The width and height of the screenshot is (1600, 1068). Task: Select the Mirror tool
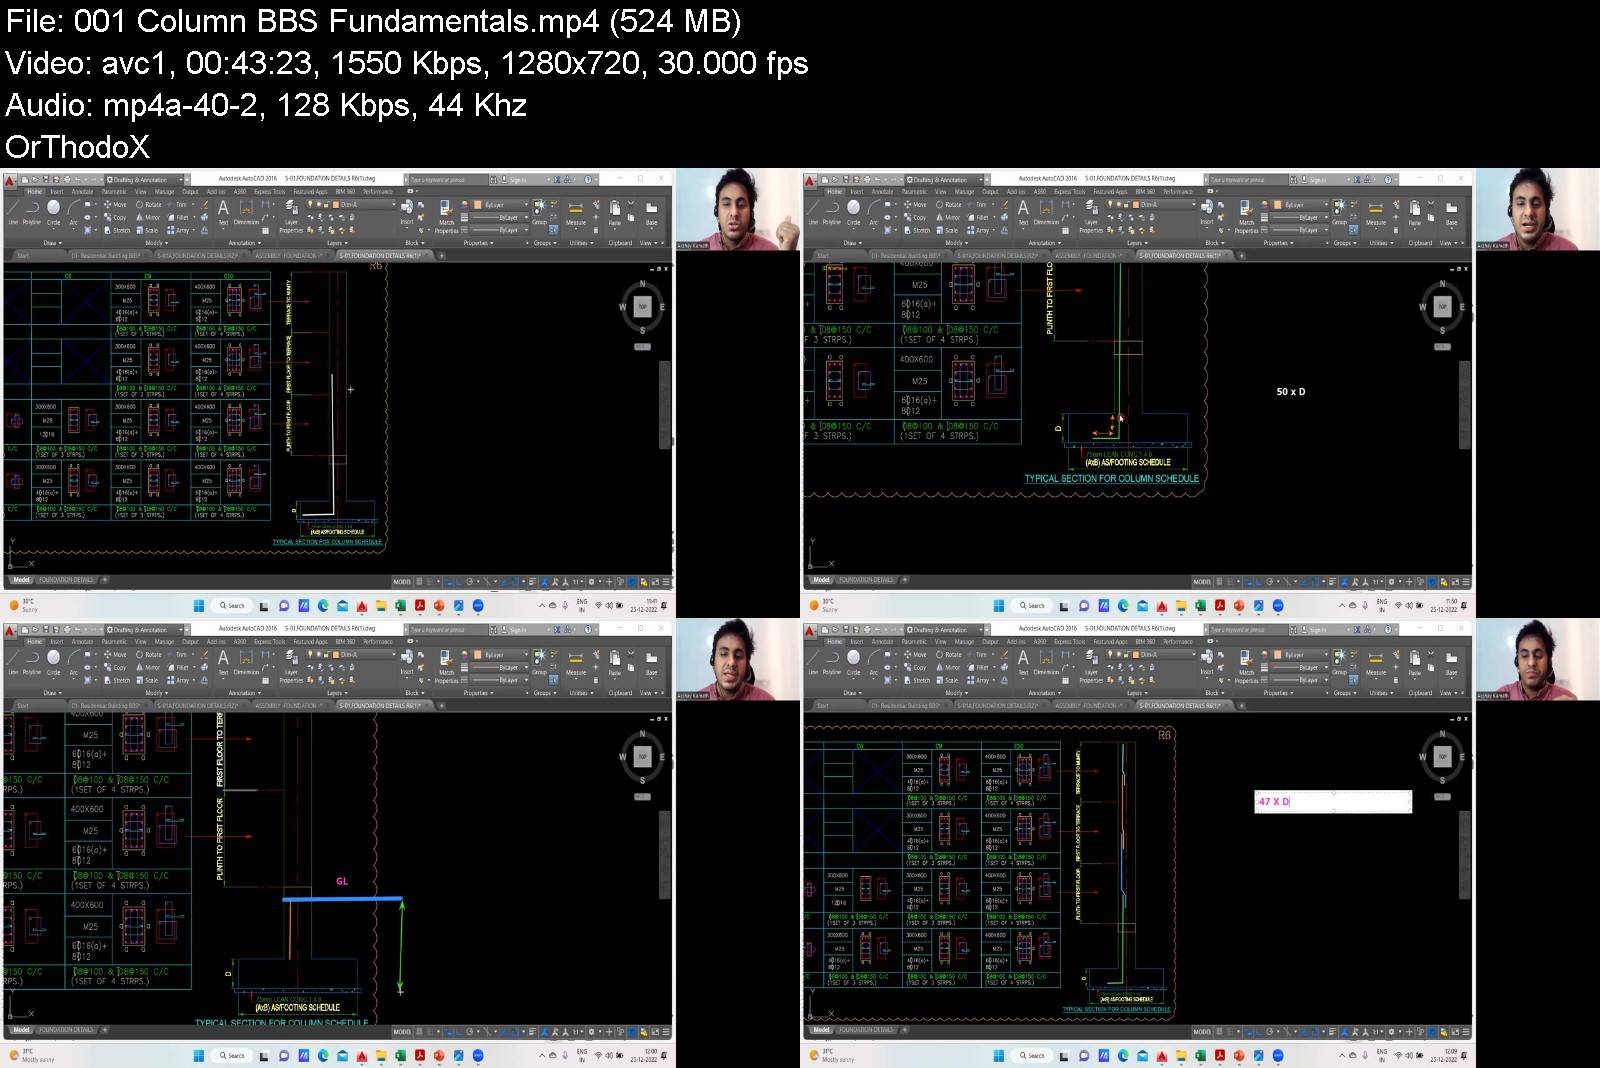147,216
